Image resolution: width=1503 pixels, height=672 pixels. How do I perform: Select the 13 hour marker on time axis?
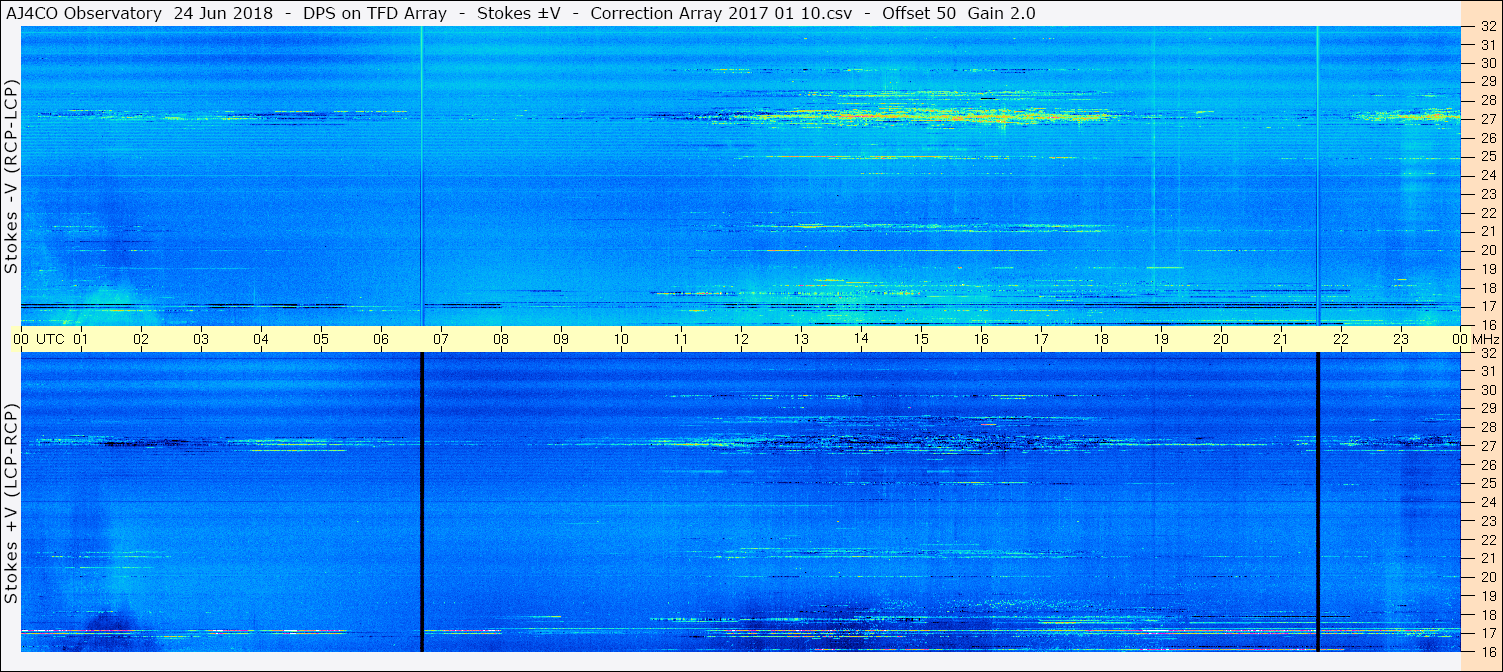(x=801, y=339)
